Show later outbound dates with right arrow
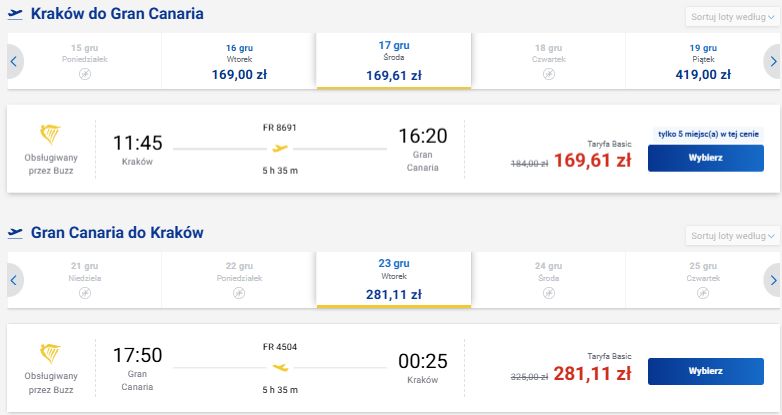This screenshot has width=782, height=415. [x=773, y=61]
